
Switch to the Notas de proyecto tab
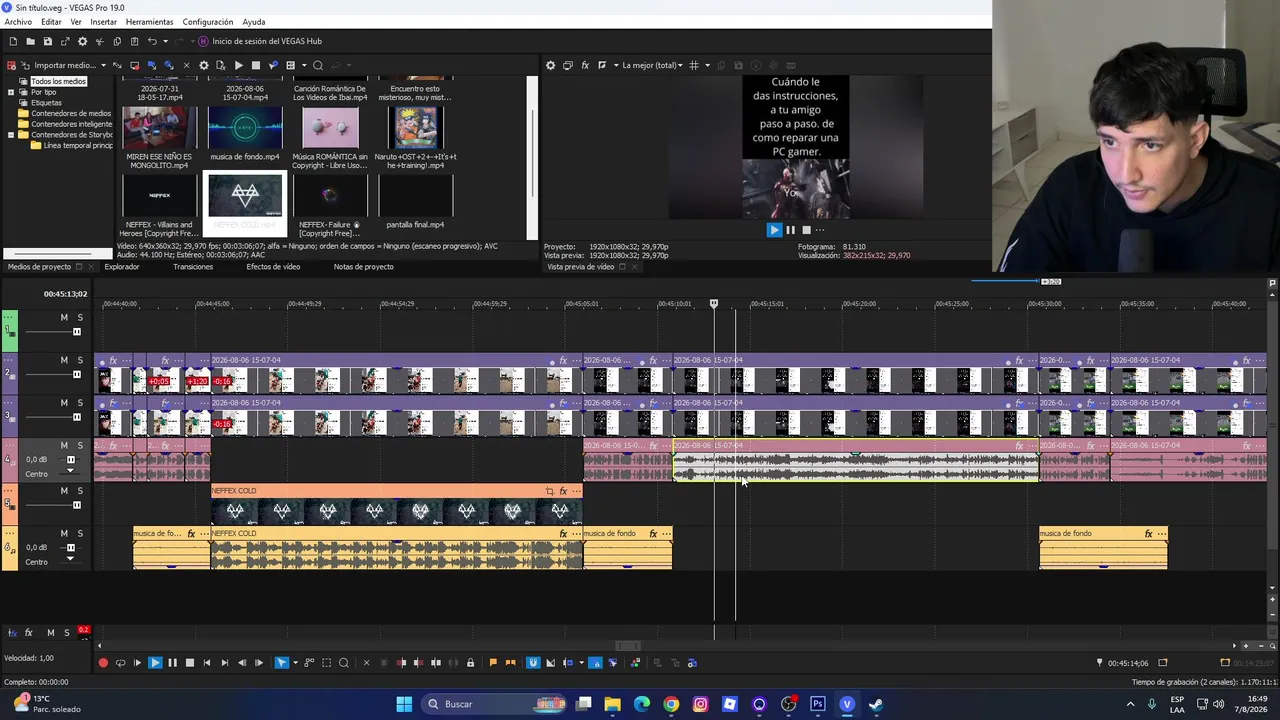coord(363,267)
